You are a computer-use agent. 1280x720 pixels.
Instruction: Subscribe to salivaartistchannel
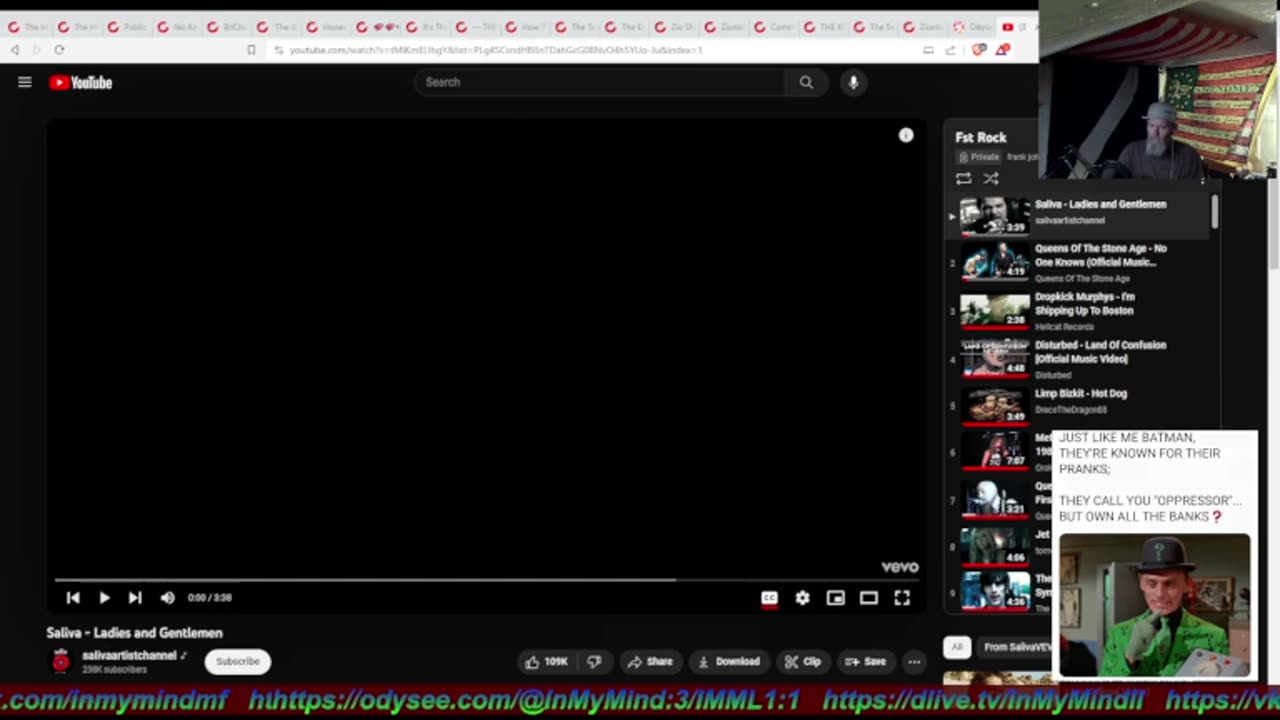(238, 661)
